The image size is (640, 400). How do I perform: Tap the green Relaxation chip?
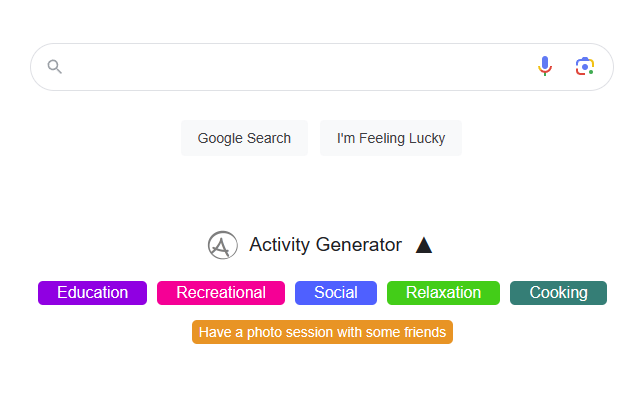tap(443, 293)
